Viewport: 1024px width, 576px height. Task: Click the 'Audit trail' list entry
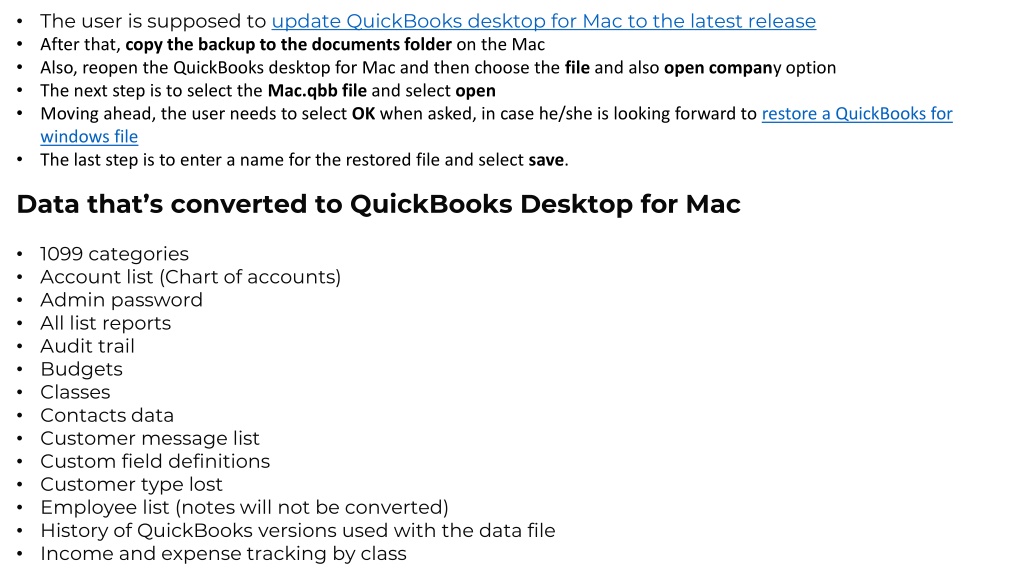click(88, 346)
